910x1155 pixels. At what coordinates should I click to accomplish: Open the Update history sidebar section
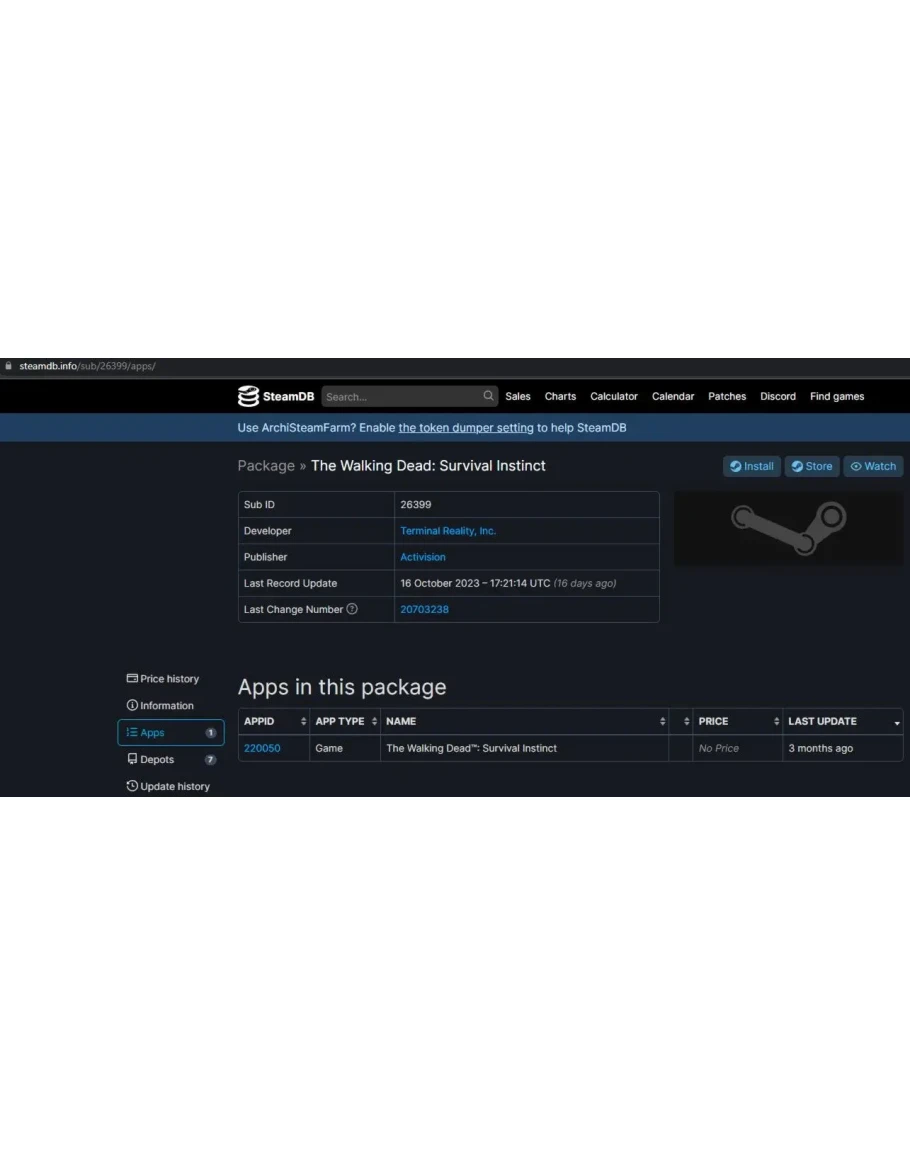tap(168, 787)
